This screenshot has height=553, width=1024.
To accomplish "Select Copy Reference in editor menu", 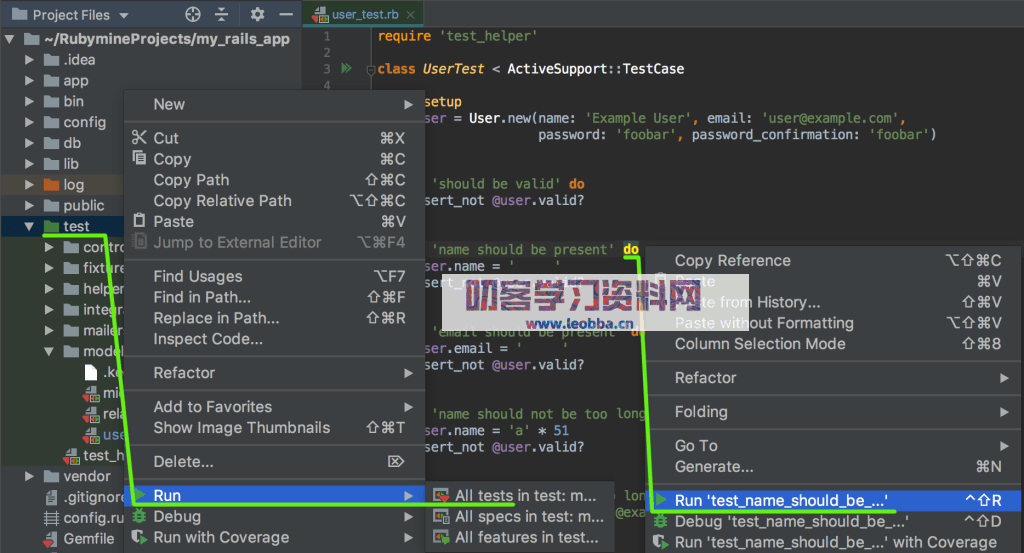I will point(834,261).
